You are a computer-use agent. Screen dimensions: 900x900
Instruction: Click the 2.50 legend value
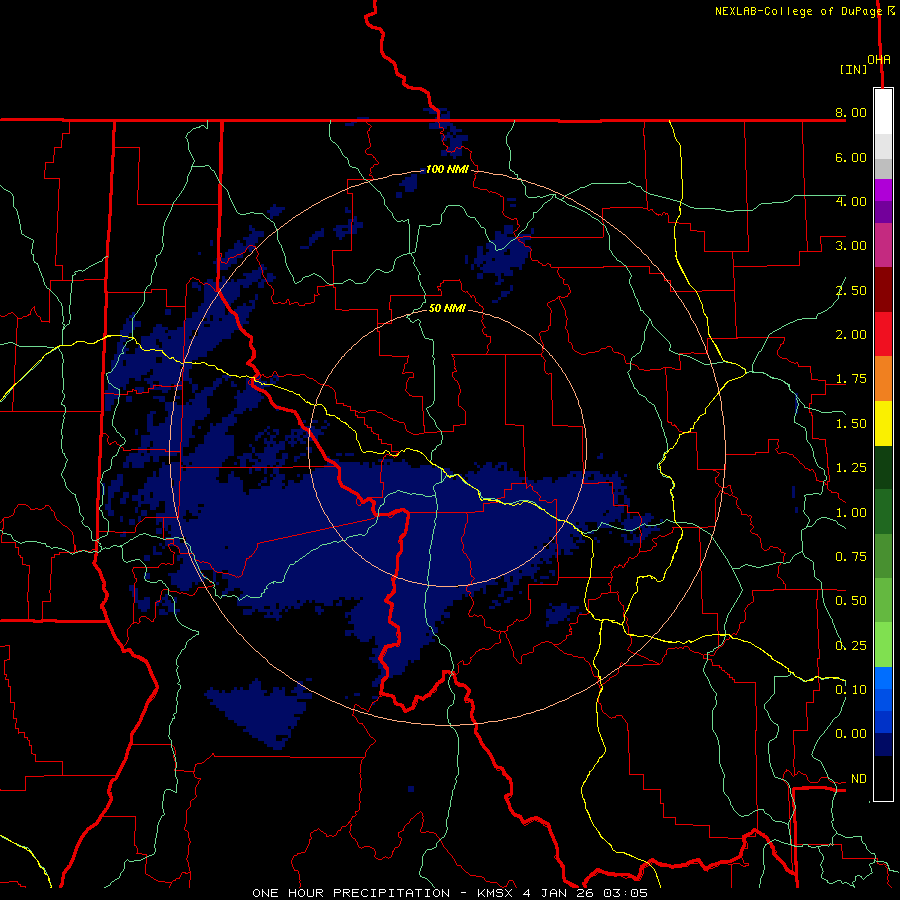click(x=851, y=290)
